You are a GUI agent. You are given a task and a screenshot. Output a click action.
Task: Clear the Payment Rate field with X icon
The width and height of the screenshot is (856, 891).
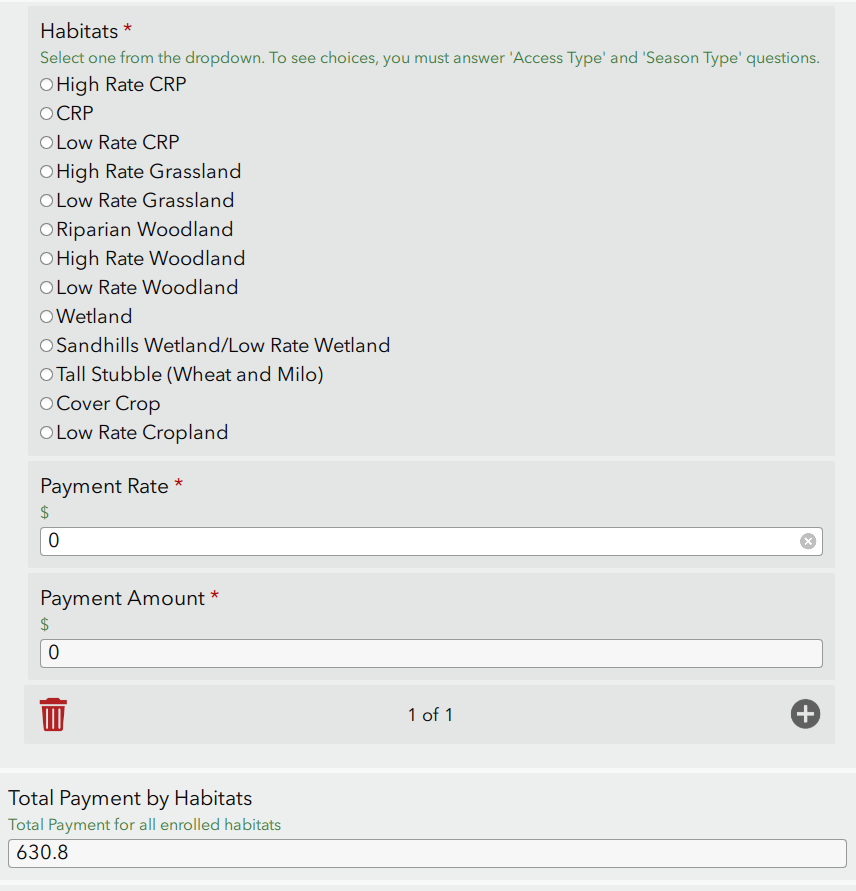(808, 541)
